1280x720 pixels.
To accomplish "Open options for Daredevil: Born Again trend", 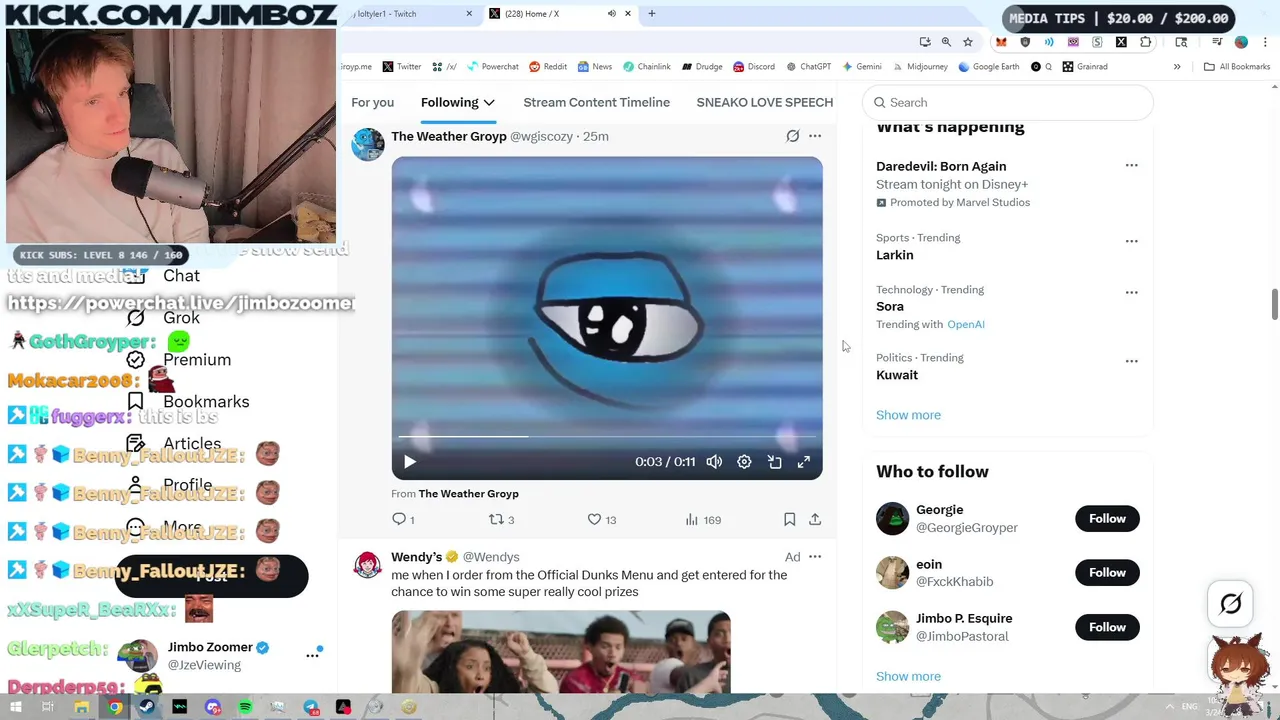I will pyautogui.click(x=1131, y=165).
